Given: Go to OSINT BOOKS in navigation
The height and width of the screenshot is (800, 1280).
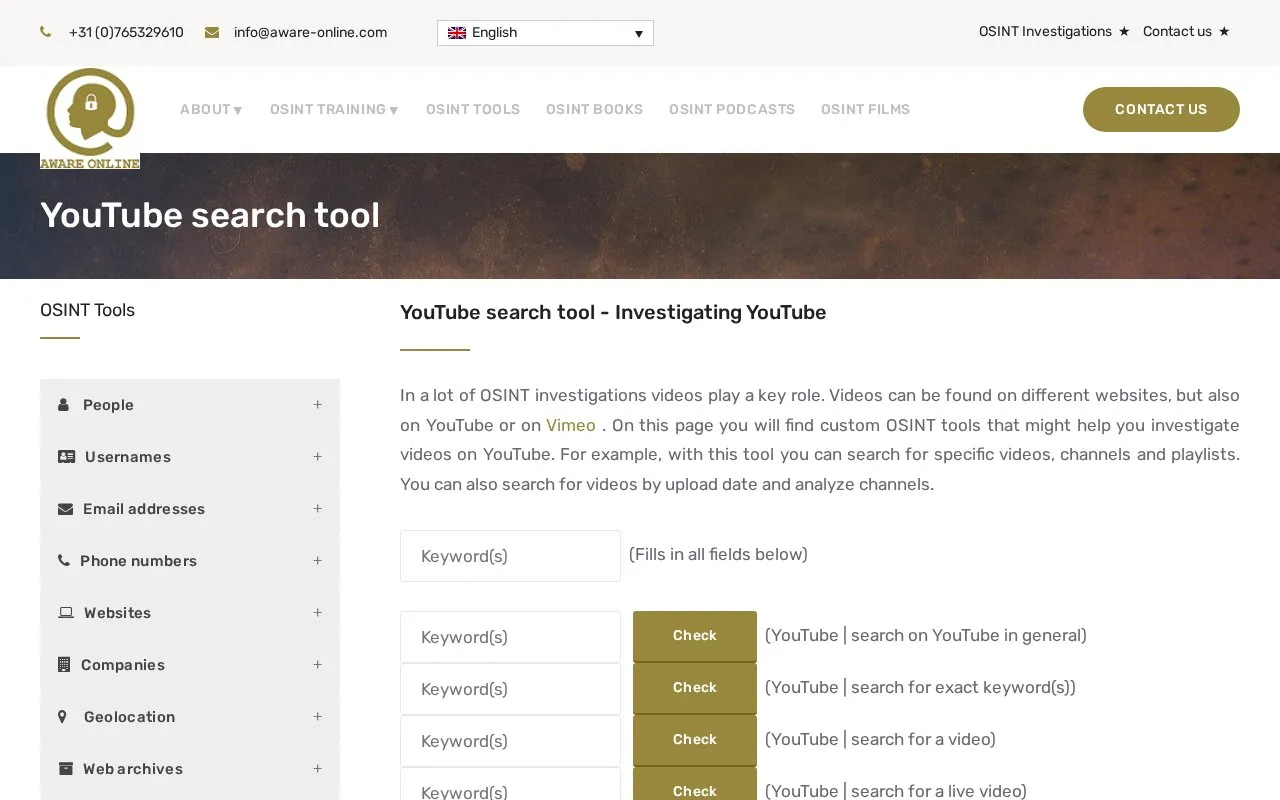Looking at the screenshot, I should [x=594, y=110].
